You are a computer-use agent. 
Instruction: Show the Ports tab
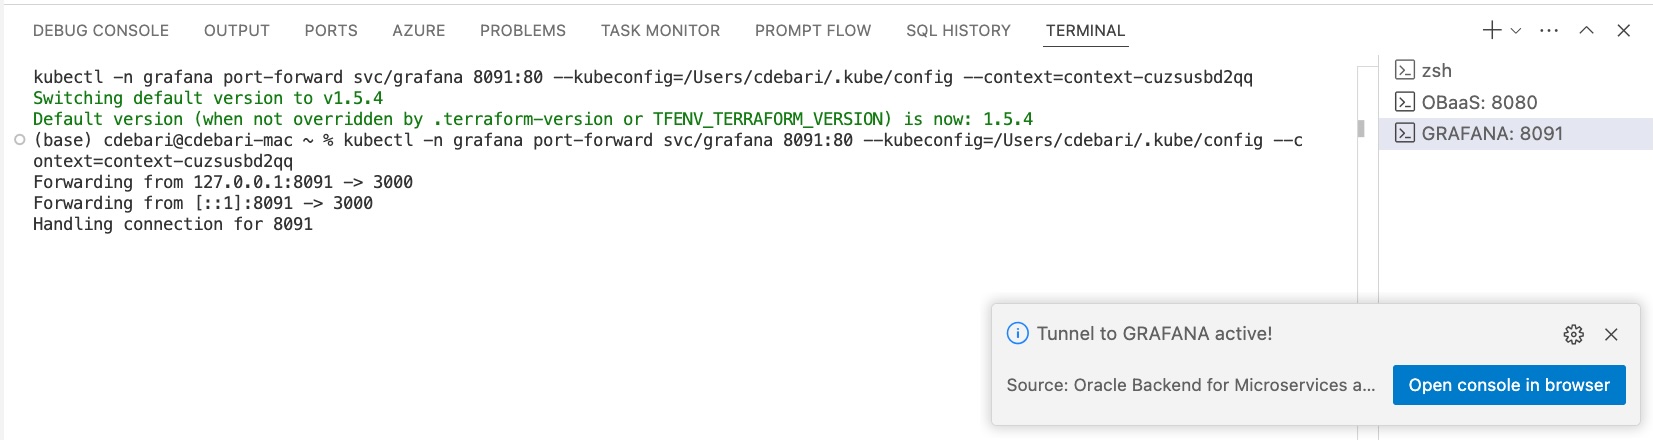331,31
